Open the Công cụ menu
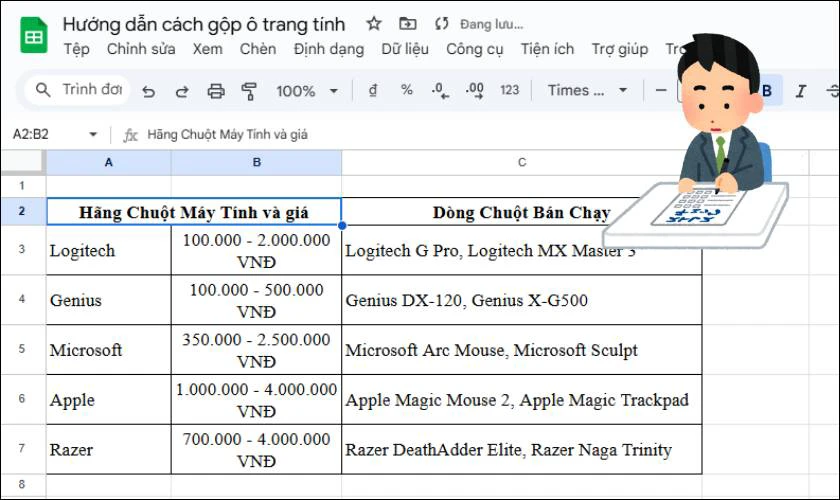Viewport: 840px width, 500px height. [x=475, y=49]
